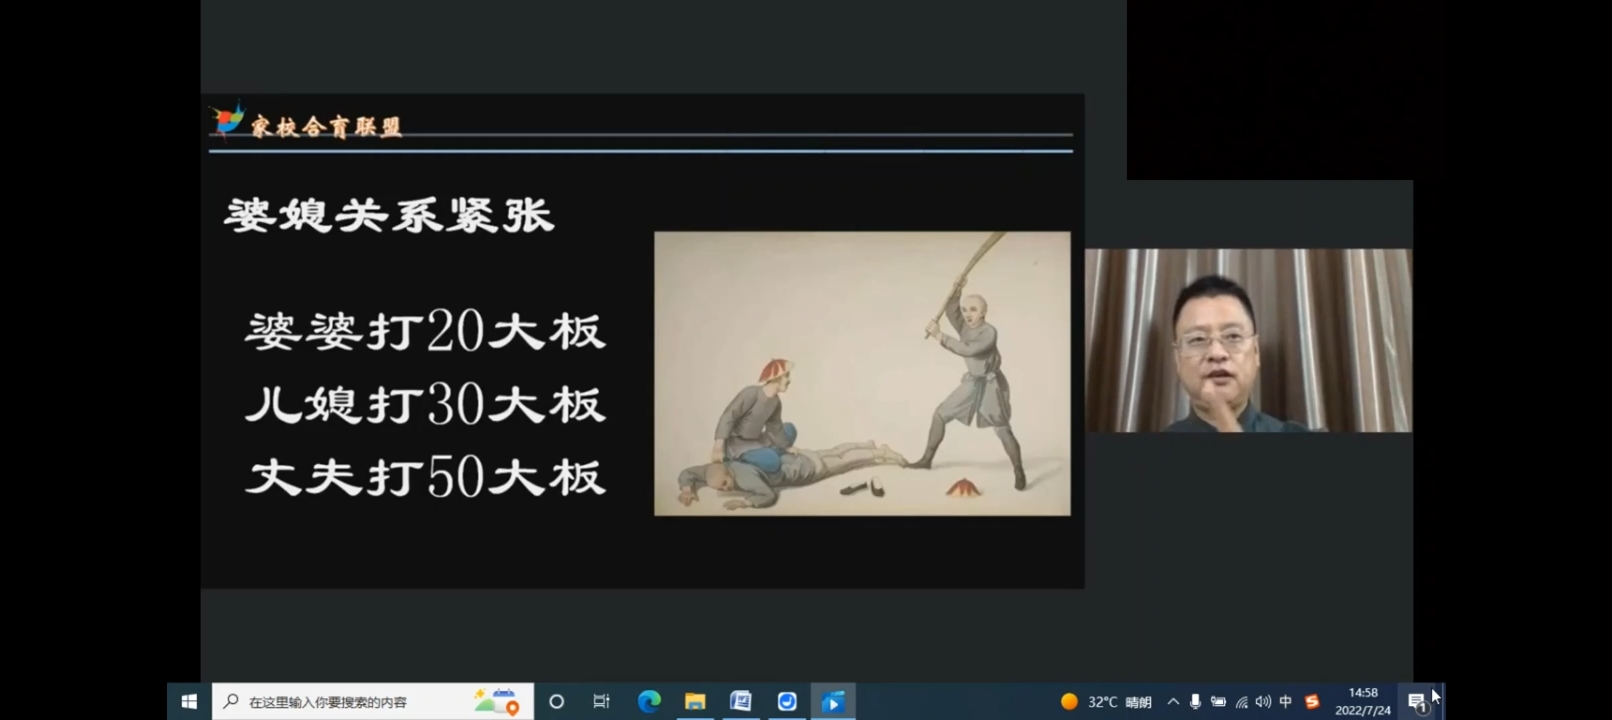
Task: Open the blue round app taskbar icon
Action: click(x=787, y=702)
